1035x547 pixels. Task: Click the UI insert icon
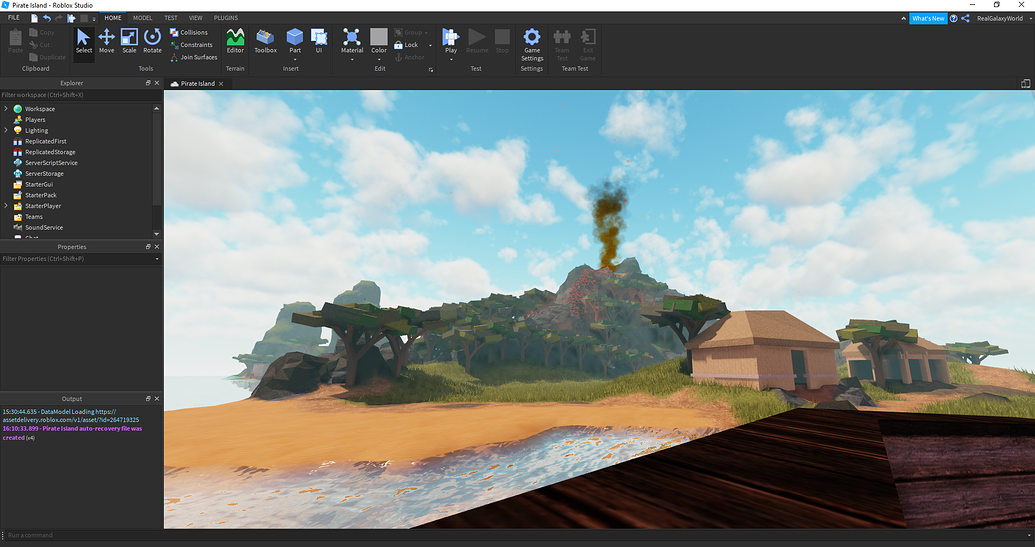319,40
